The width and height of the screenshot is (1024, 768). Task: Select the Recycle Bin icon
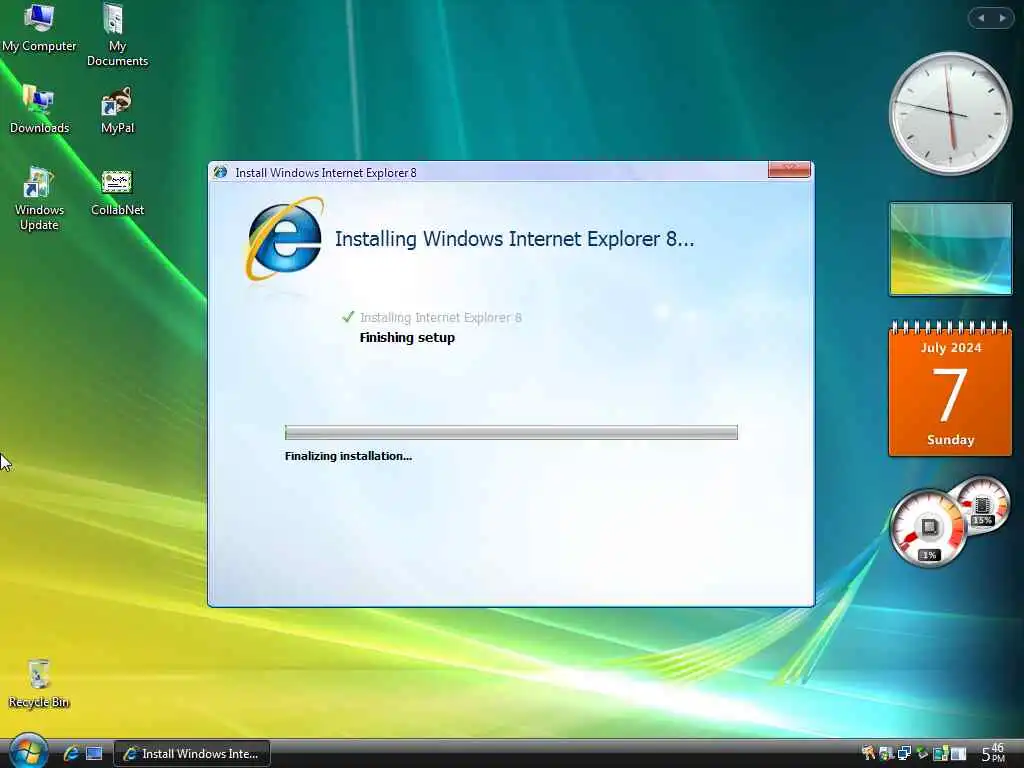click(x=39, y=684)
